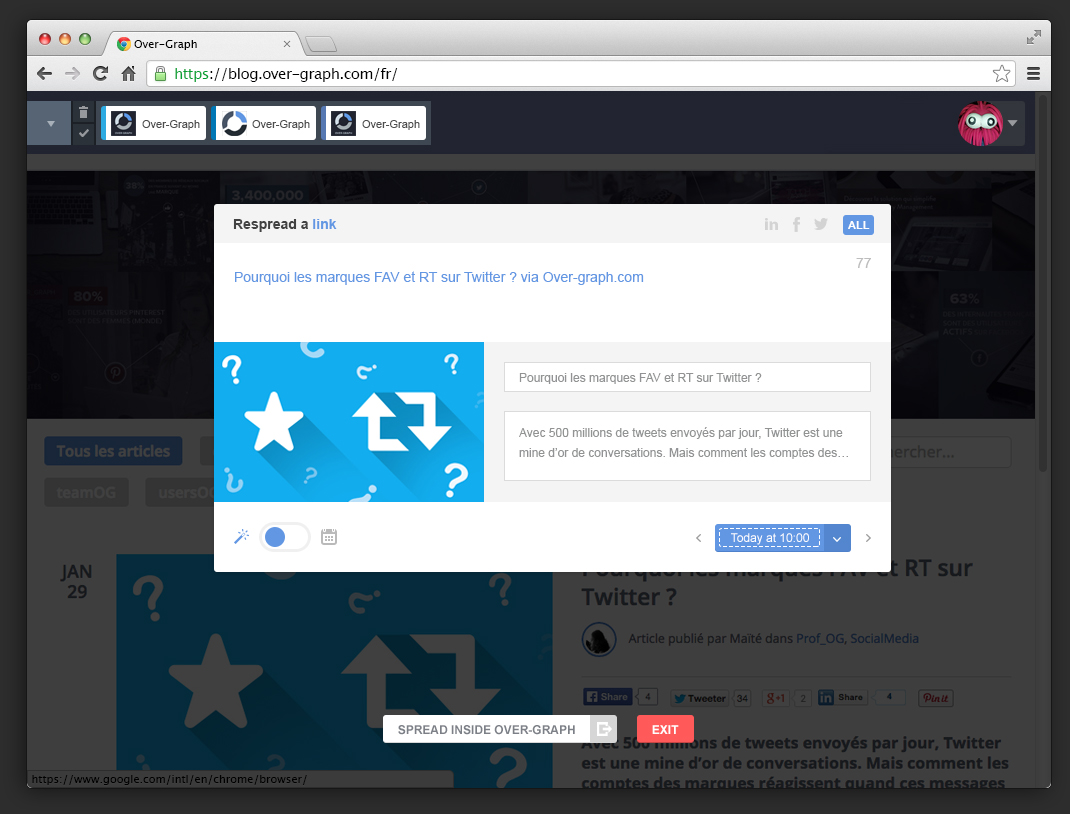The image size is (1070, 814).
Task: Select the LinkedIn network icon
Action: 771,225
